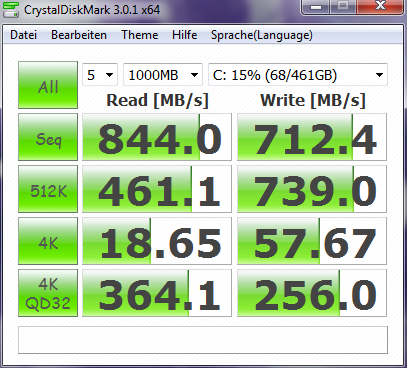Open the Hilfe menu
This screenshot has height=368, width=407.
(185, 35)
